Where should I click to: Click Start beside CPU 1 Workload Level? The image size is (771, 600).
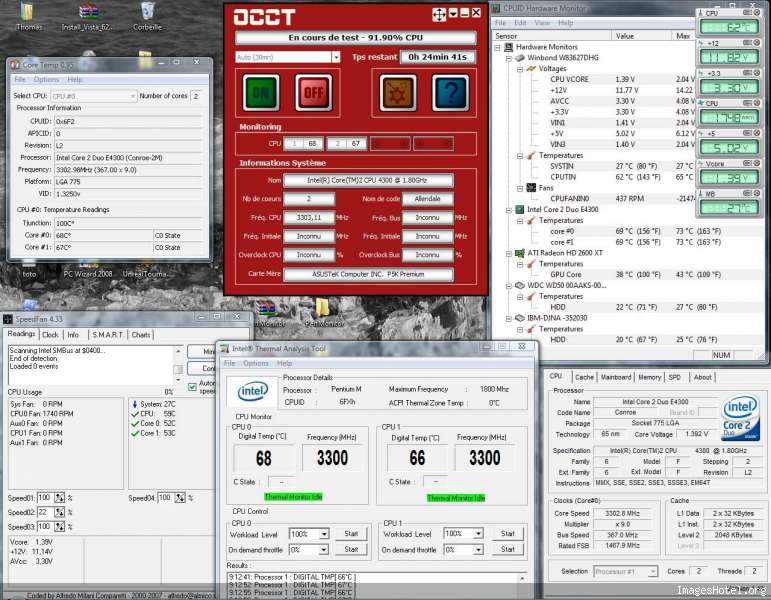tap(507, 534)
